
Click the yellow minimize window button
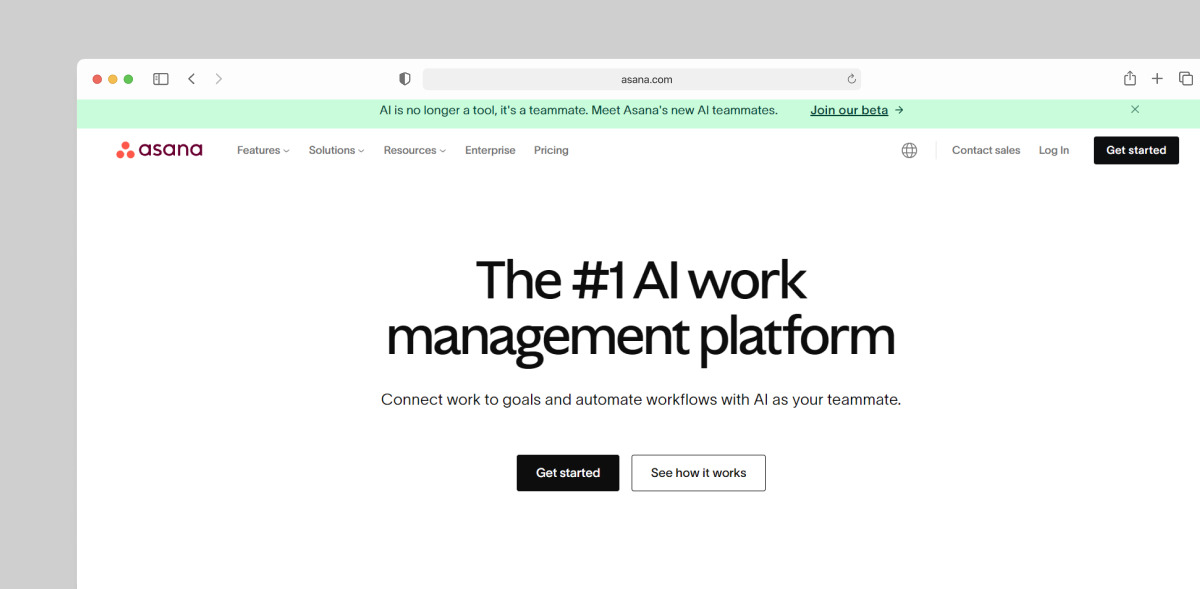click(113, 79)
